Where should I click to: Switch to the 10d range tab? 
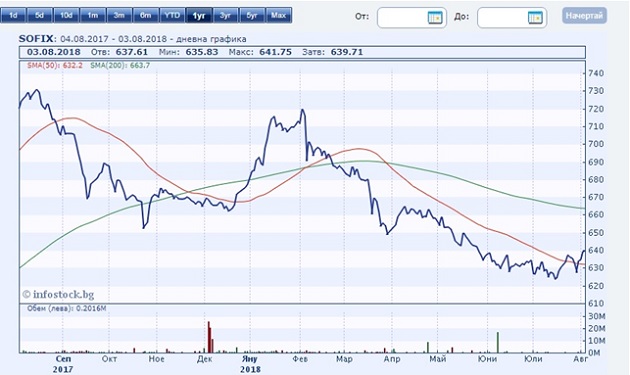[66, 15]
